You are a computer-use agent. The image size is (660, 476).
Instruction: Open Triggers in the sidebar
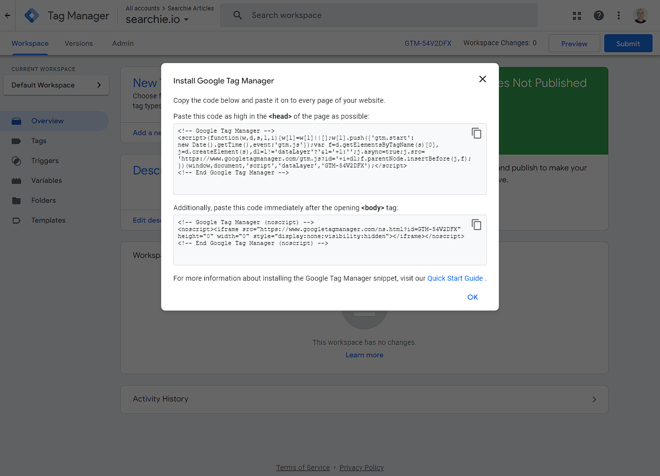click(45, 161)
